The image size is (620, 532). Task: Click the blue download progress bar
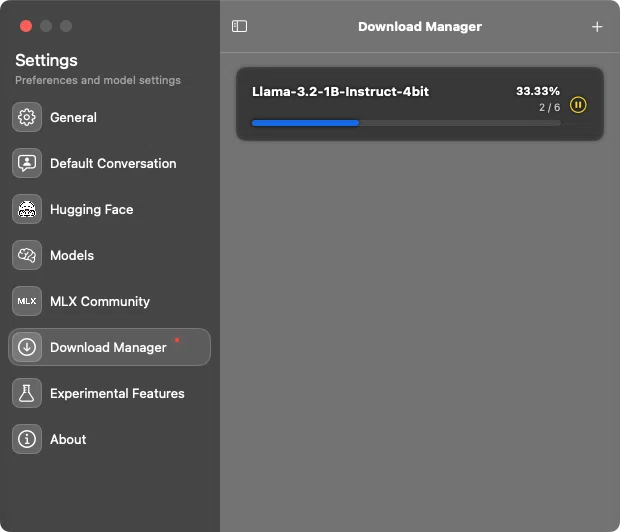[406, 123]
